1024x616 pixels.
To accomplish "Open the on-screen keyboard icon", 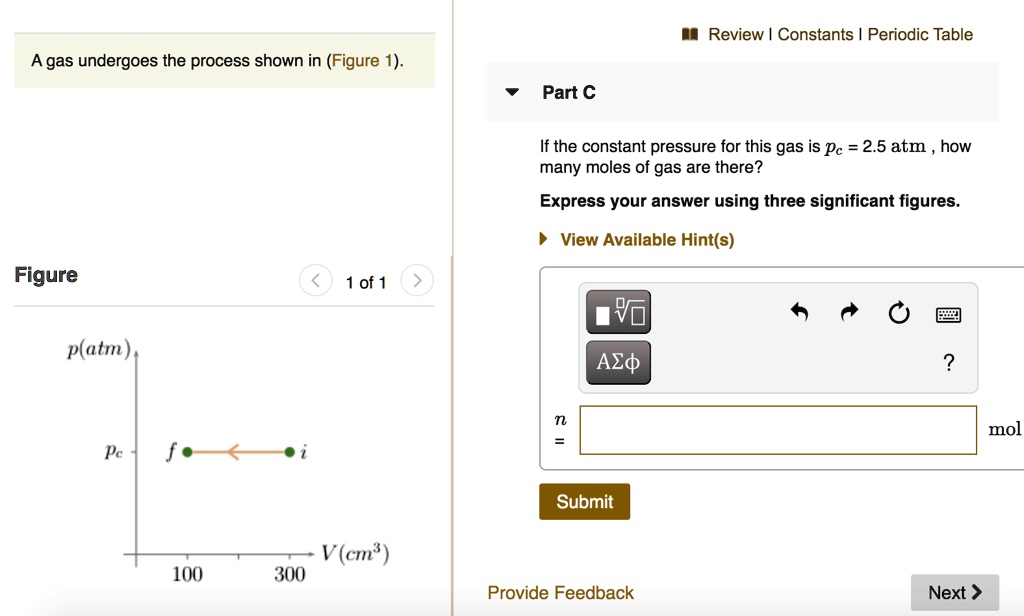I will point(947,312).
